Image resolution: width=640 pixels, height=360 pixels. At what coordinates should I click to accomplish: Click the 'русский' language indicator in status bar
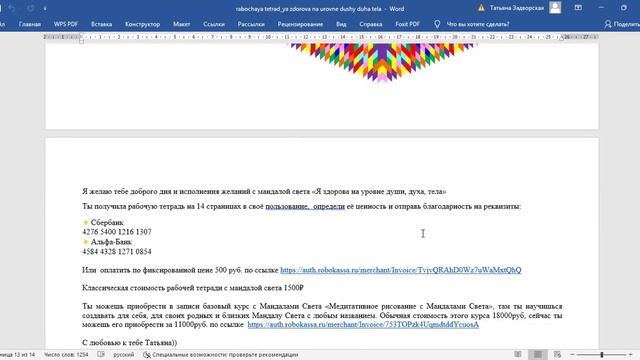point(124,355)
